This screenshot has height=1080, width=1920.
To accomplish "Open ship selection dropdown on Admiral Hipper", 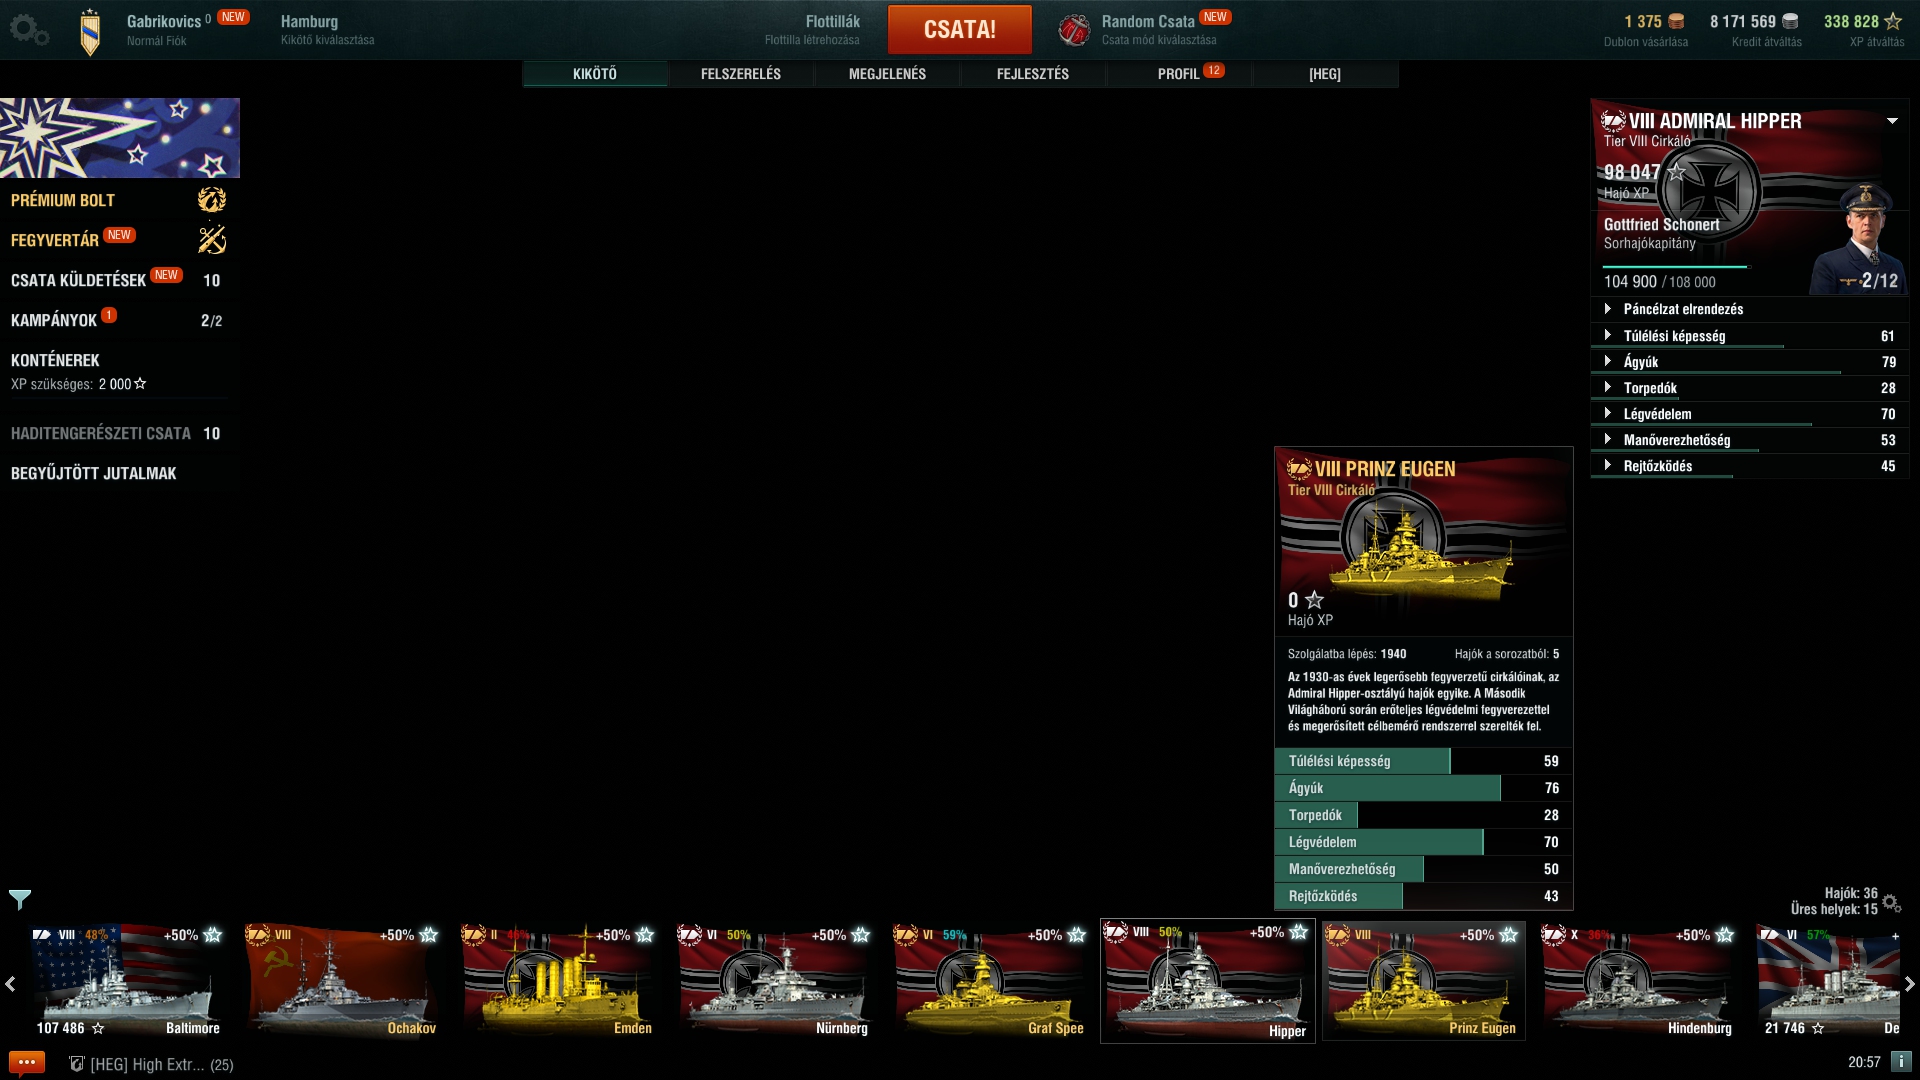I will 1892,121.
